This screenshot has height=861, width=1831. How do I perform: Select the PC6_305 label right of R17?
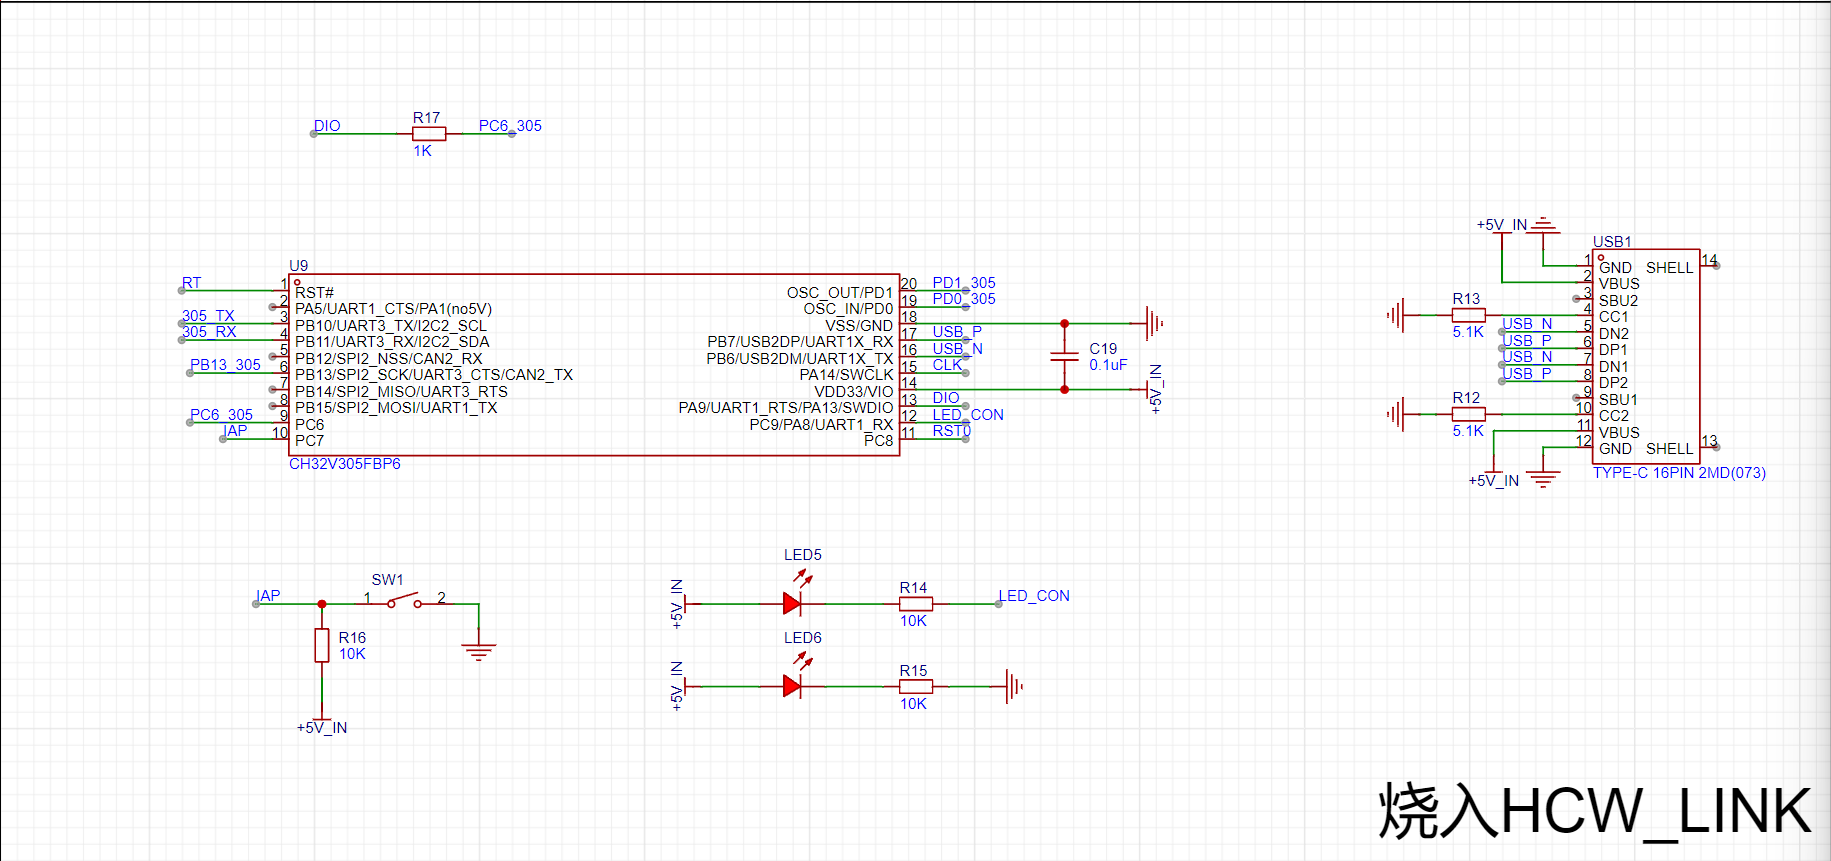tap(510, 126)
